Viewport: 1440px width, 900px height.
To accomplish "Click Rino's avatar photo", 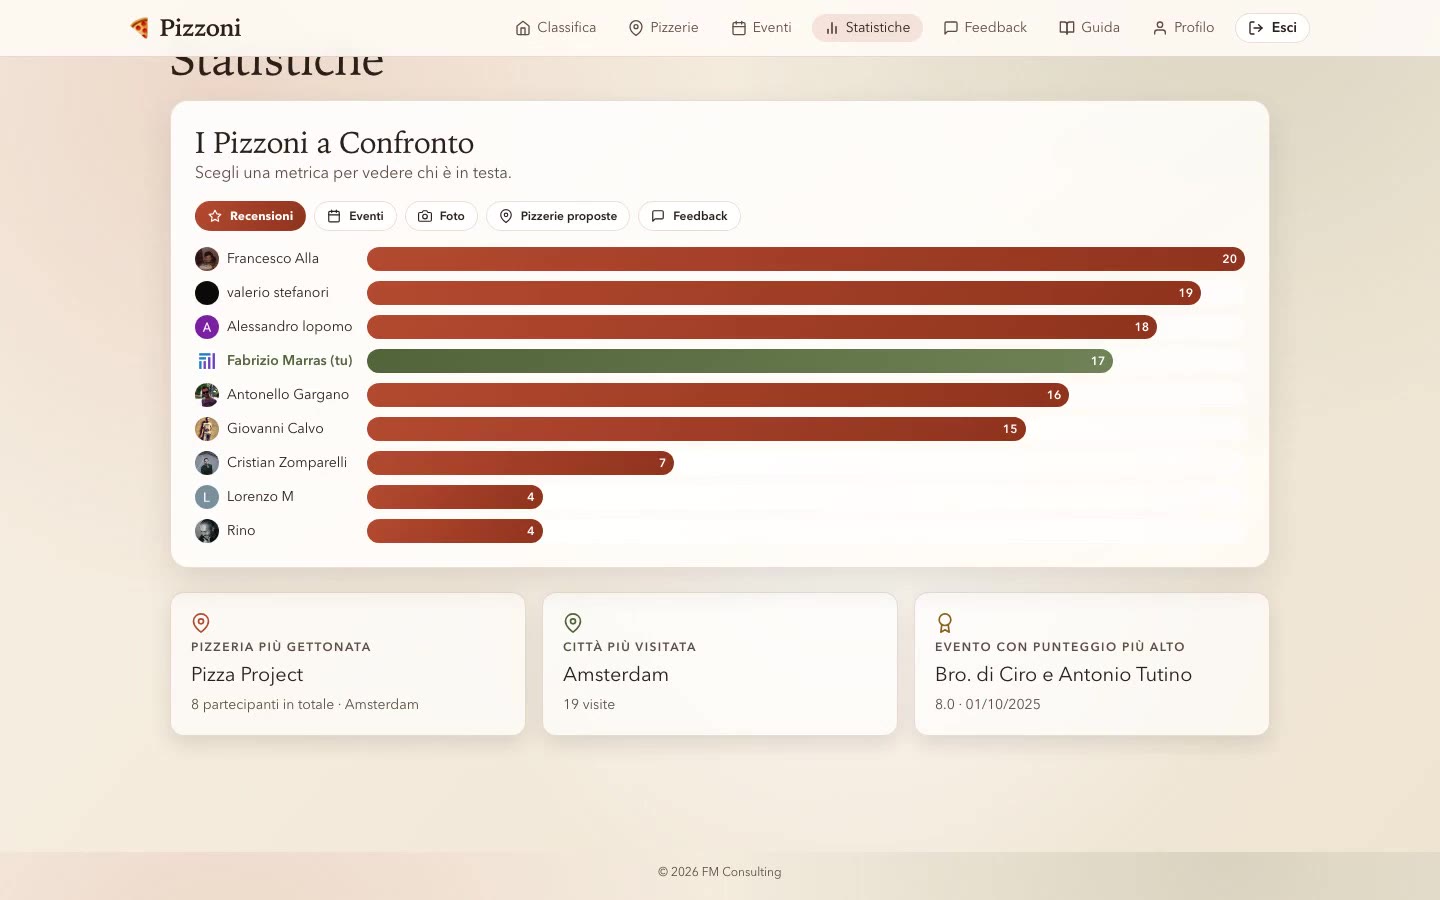I will click(207, 531).
